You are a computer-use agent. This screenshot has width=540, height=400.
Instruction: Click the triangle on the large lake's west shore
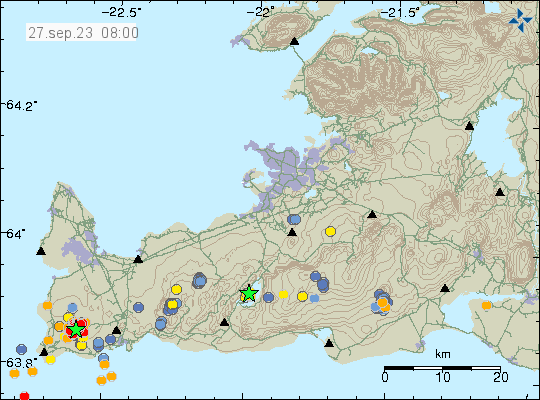469,126
